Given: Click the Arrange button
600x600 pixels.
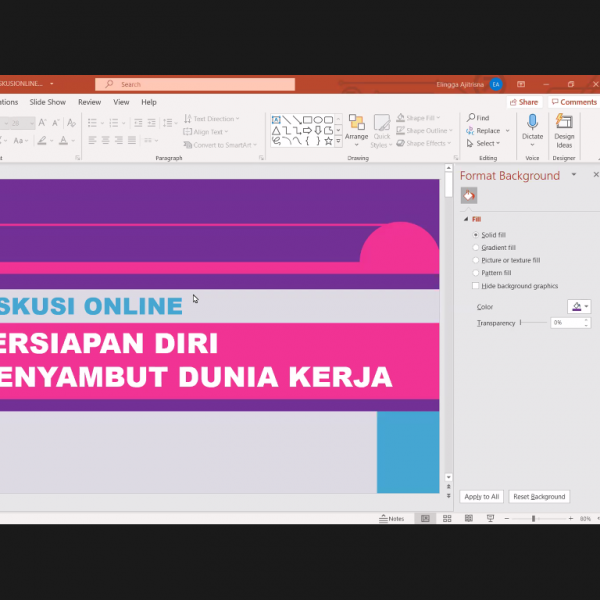Looking at the screenshot, I should pyautogui.click(x=356, y=131).
